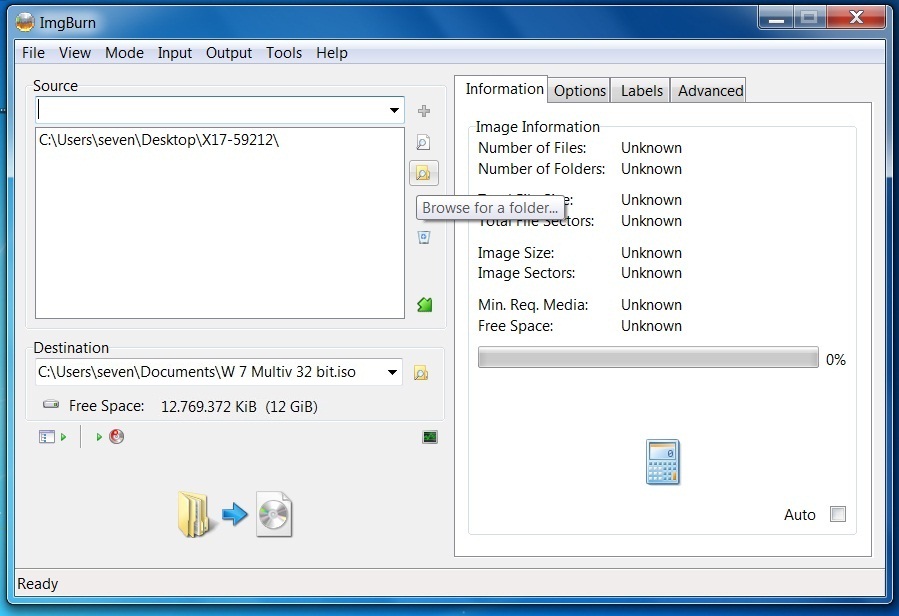The image size is (899, 616).
Task: Click the Image Size Unknown value
Action: point(651,253)
